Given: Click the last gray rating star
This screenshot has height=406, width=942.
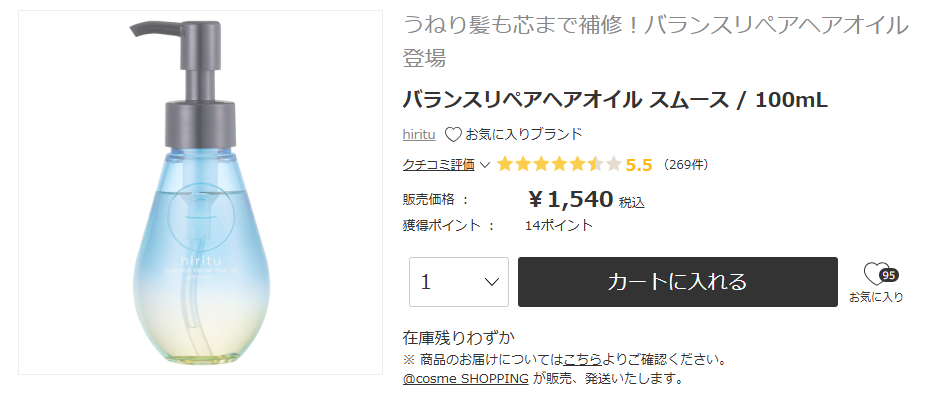Looking at the screenshot, I should (x=613, y=164).
